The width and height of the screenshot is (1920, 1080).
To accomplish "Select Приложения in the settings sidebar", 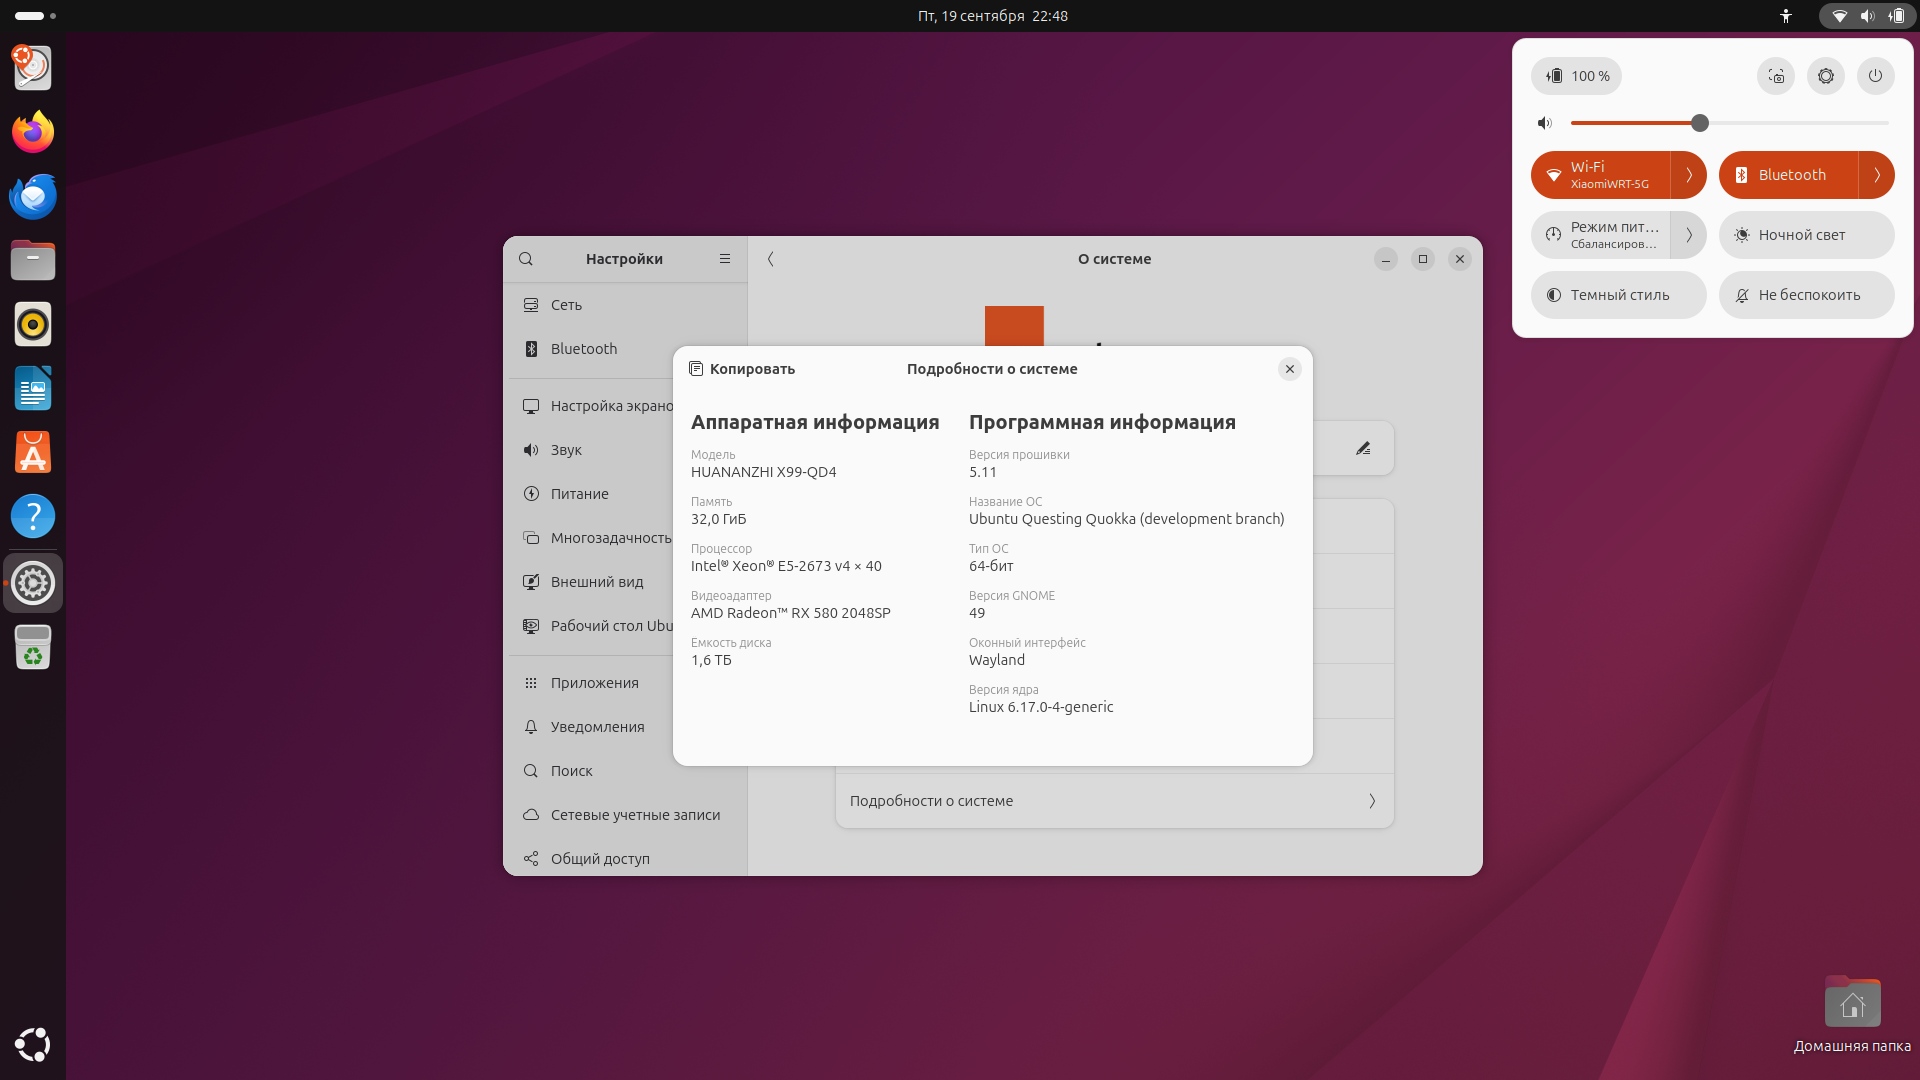I will 591,683.
